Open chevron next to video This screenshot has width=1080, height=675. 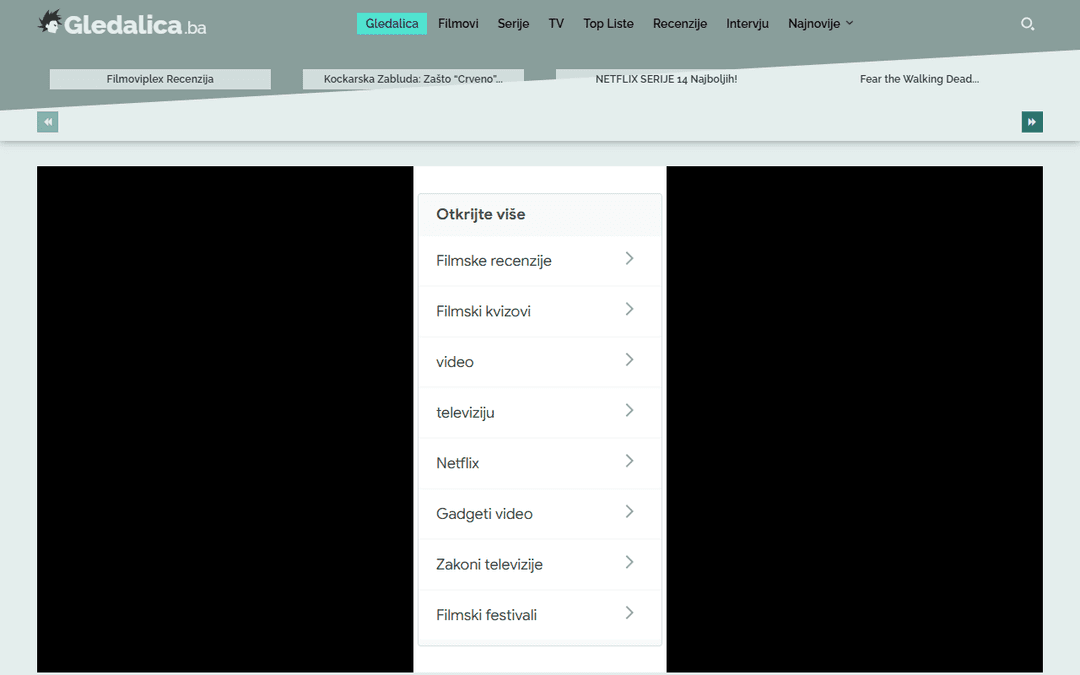[629, 360]
